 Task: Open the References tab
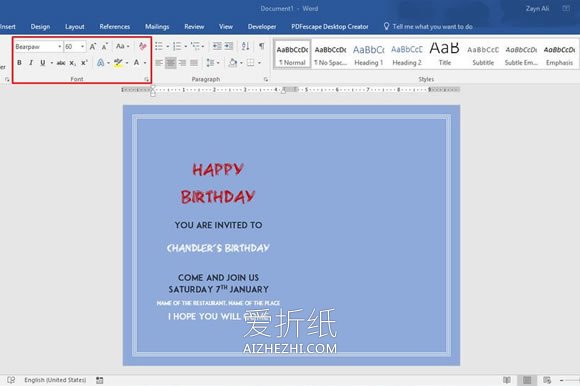coord(115,27)
